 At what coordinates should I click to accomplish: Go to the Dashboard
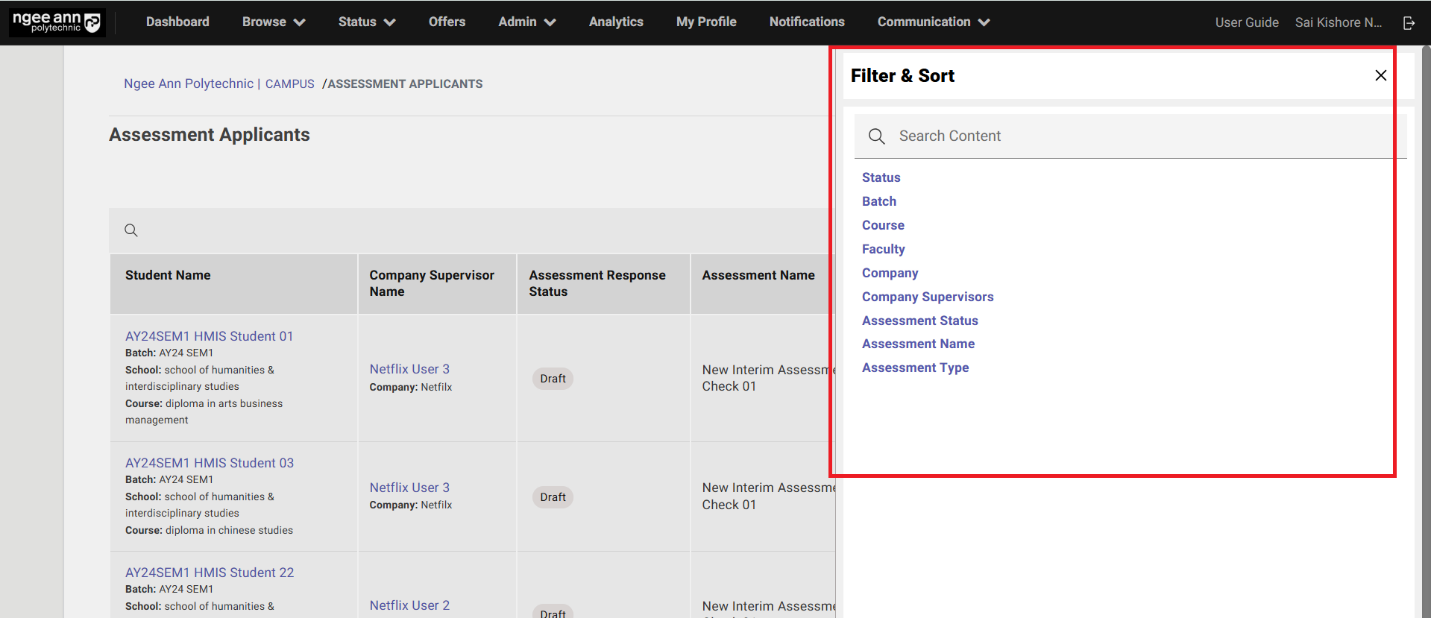pos(177,21)
